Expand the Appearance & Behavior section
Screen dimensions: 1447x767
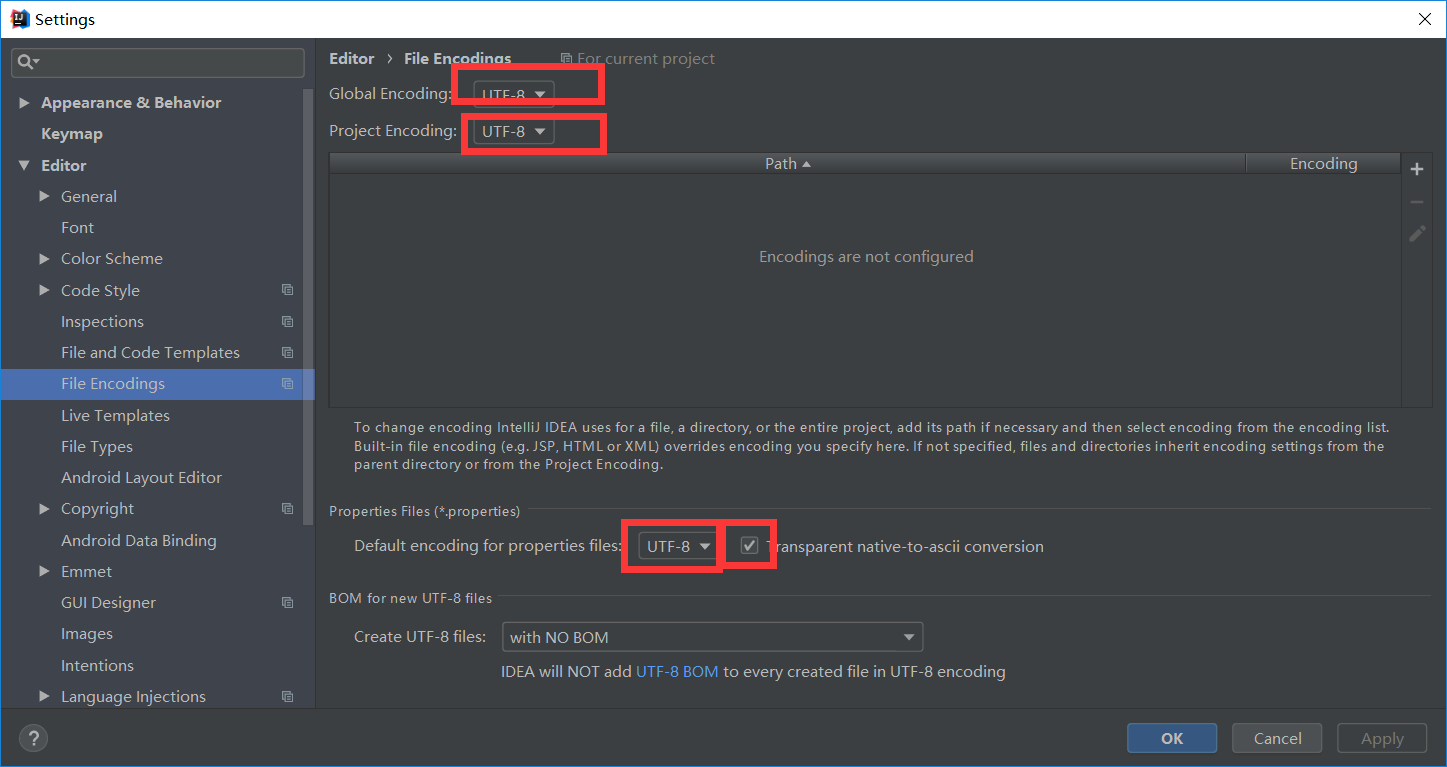(x=24, y=103)
